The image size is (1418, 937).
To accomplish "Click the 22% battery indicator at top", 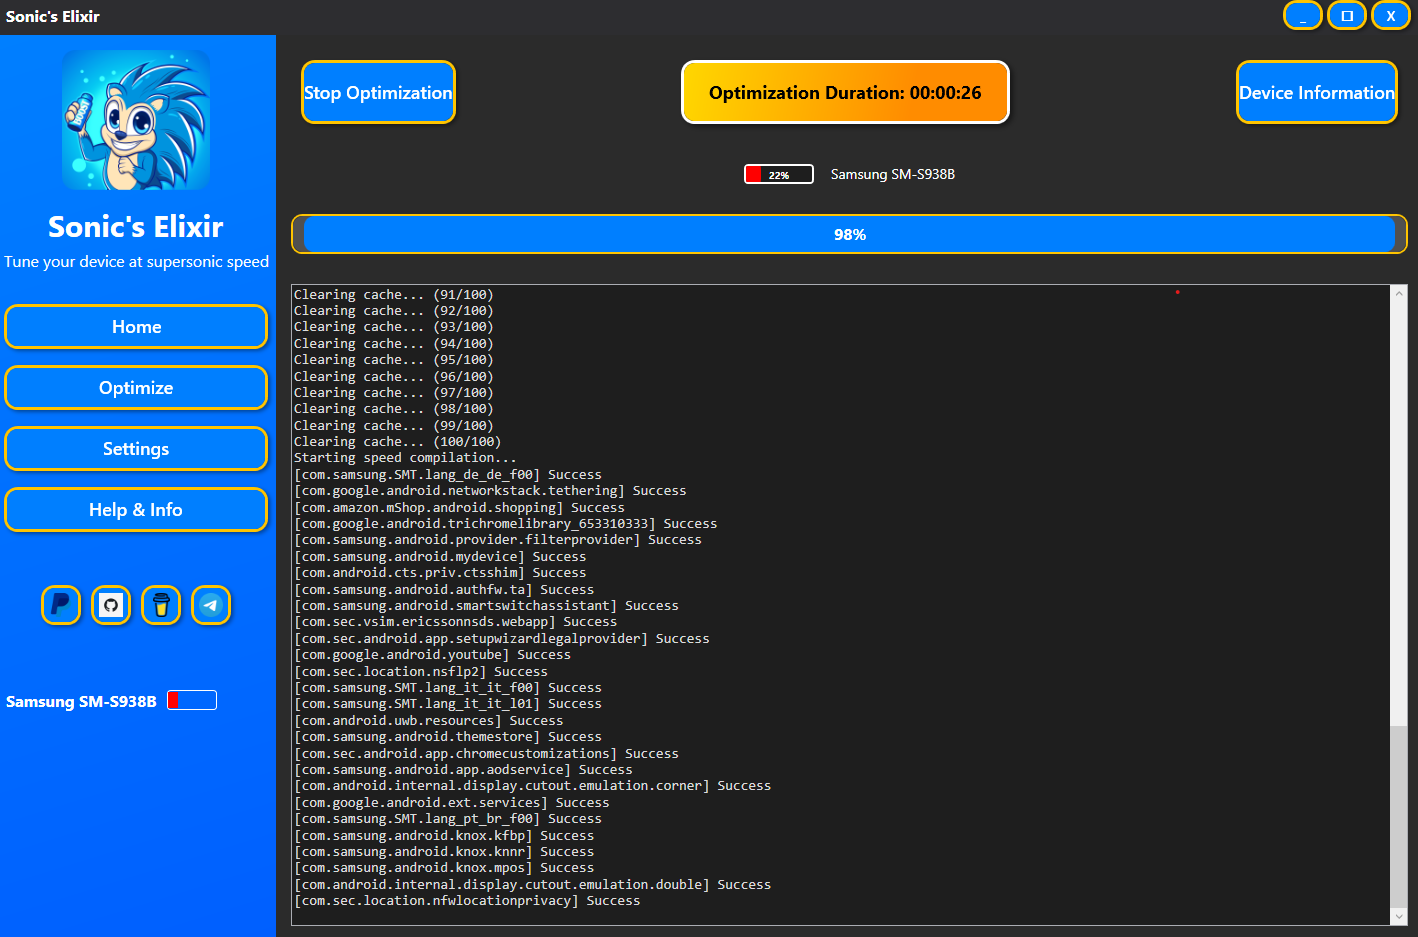I will tap(778, 174).
